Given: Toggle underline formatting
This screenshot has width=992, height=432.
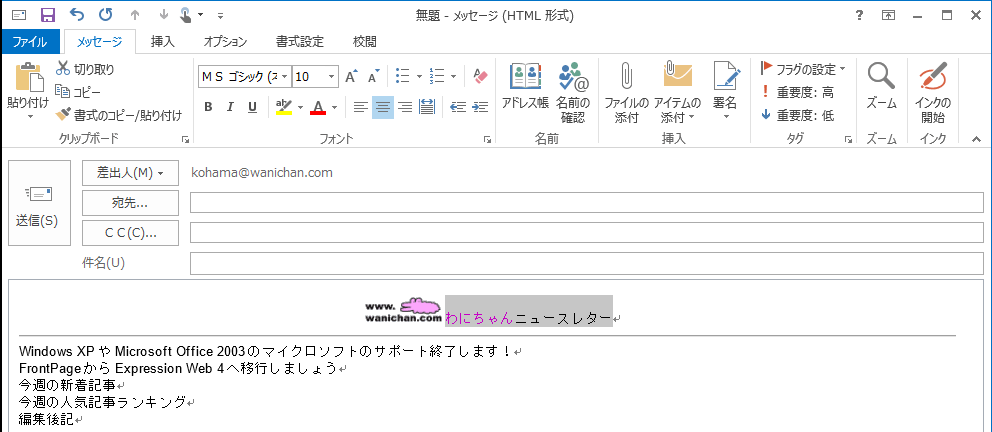Looking at the screenshot, I should click(x=252, y=107).
